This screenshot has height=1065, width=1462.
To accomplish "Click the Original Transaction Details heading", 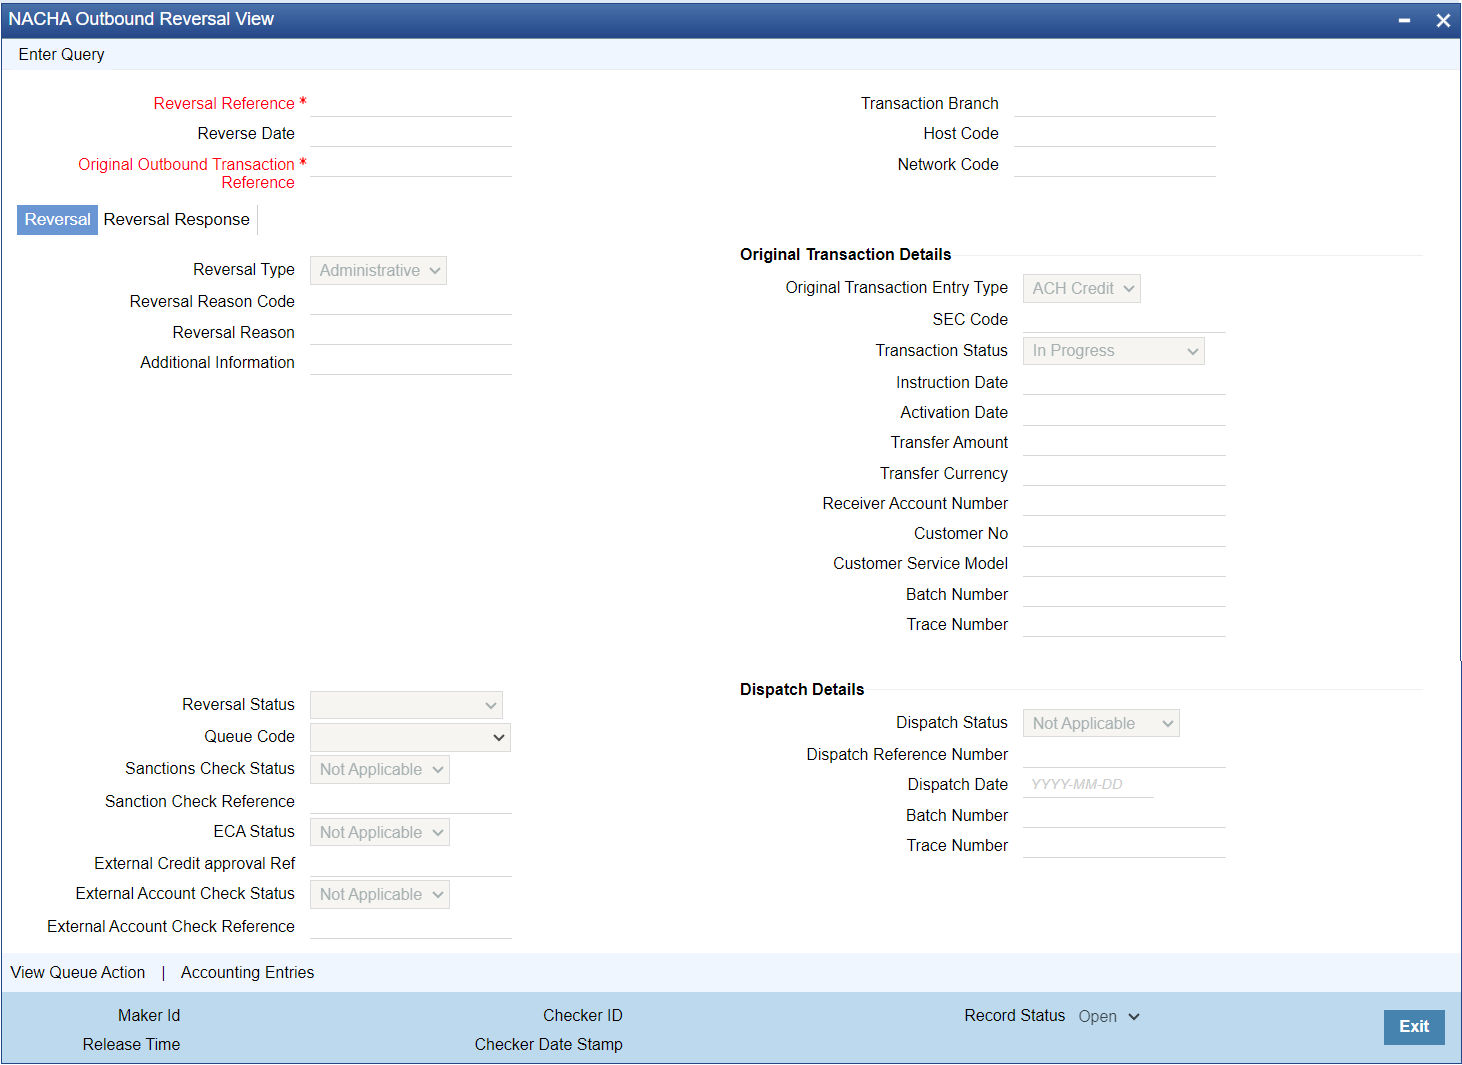I will pos(845,254).
